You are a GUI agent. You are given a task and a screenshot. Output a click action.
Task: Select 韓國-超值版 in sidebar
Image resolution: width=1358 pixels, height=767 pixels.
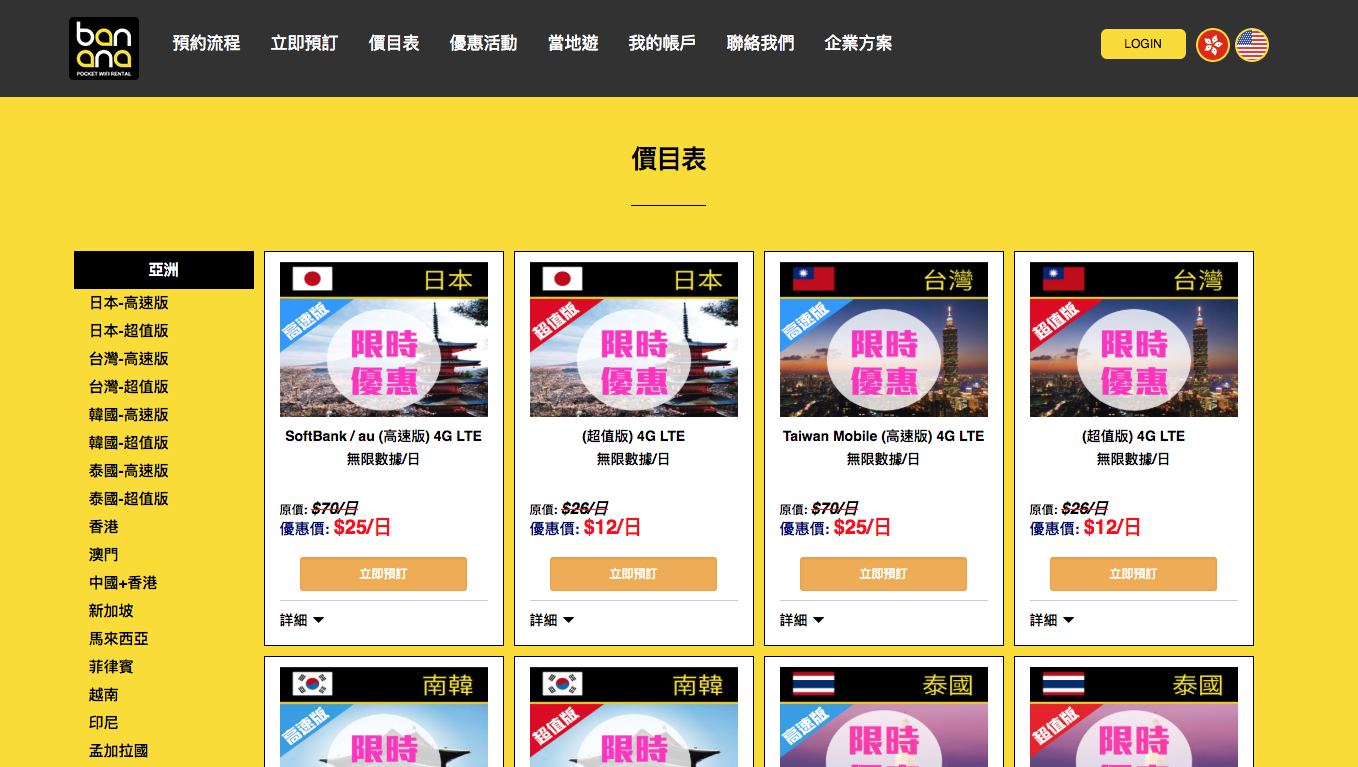(129, 443)
